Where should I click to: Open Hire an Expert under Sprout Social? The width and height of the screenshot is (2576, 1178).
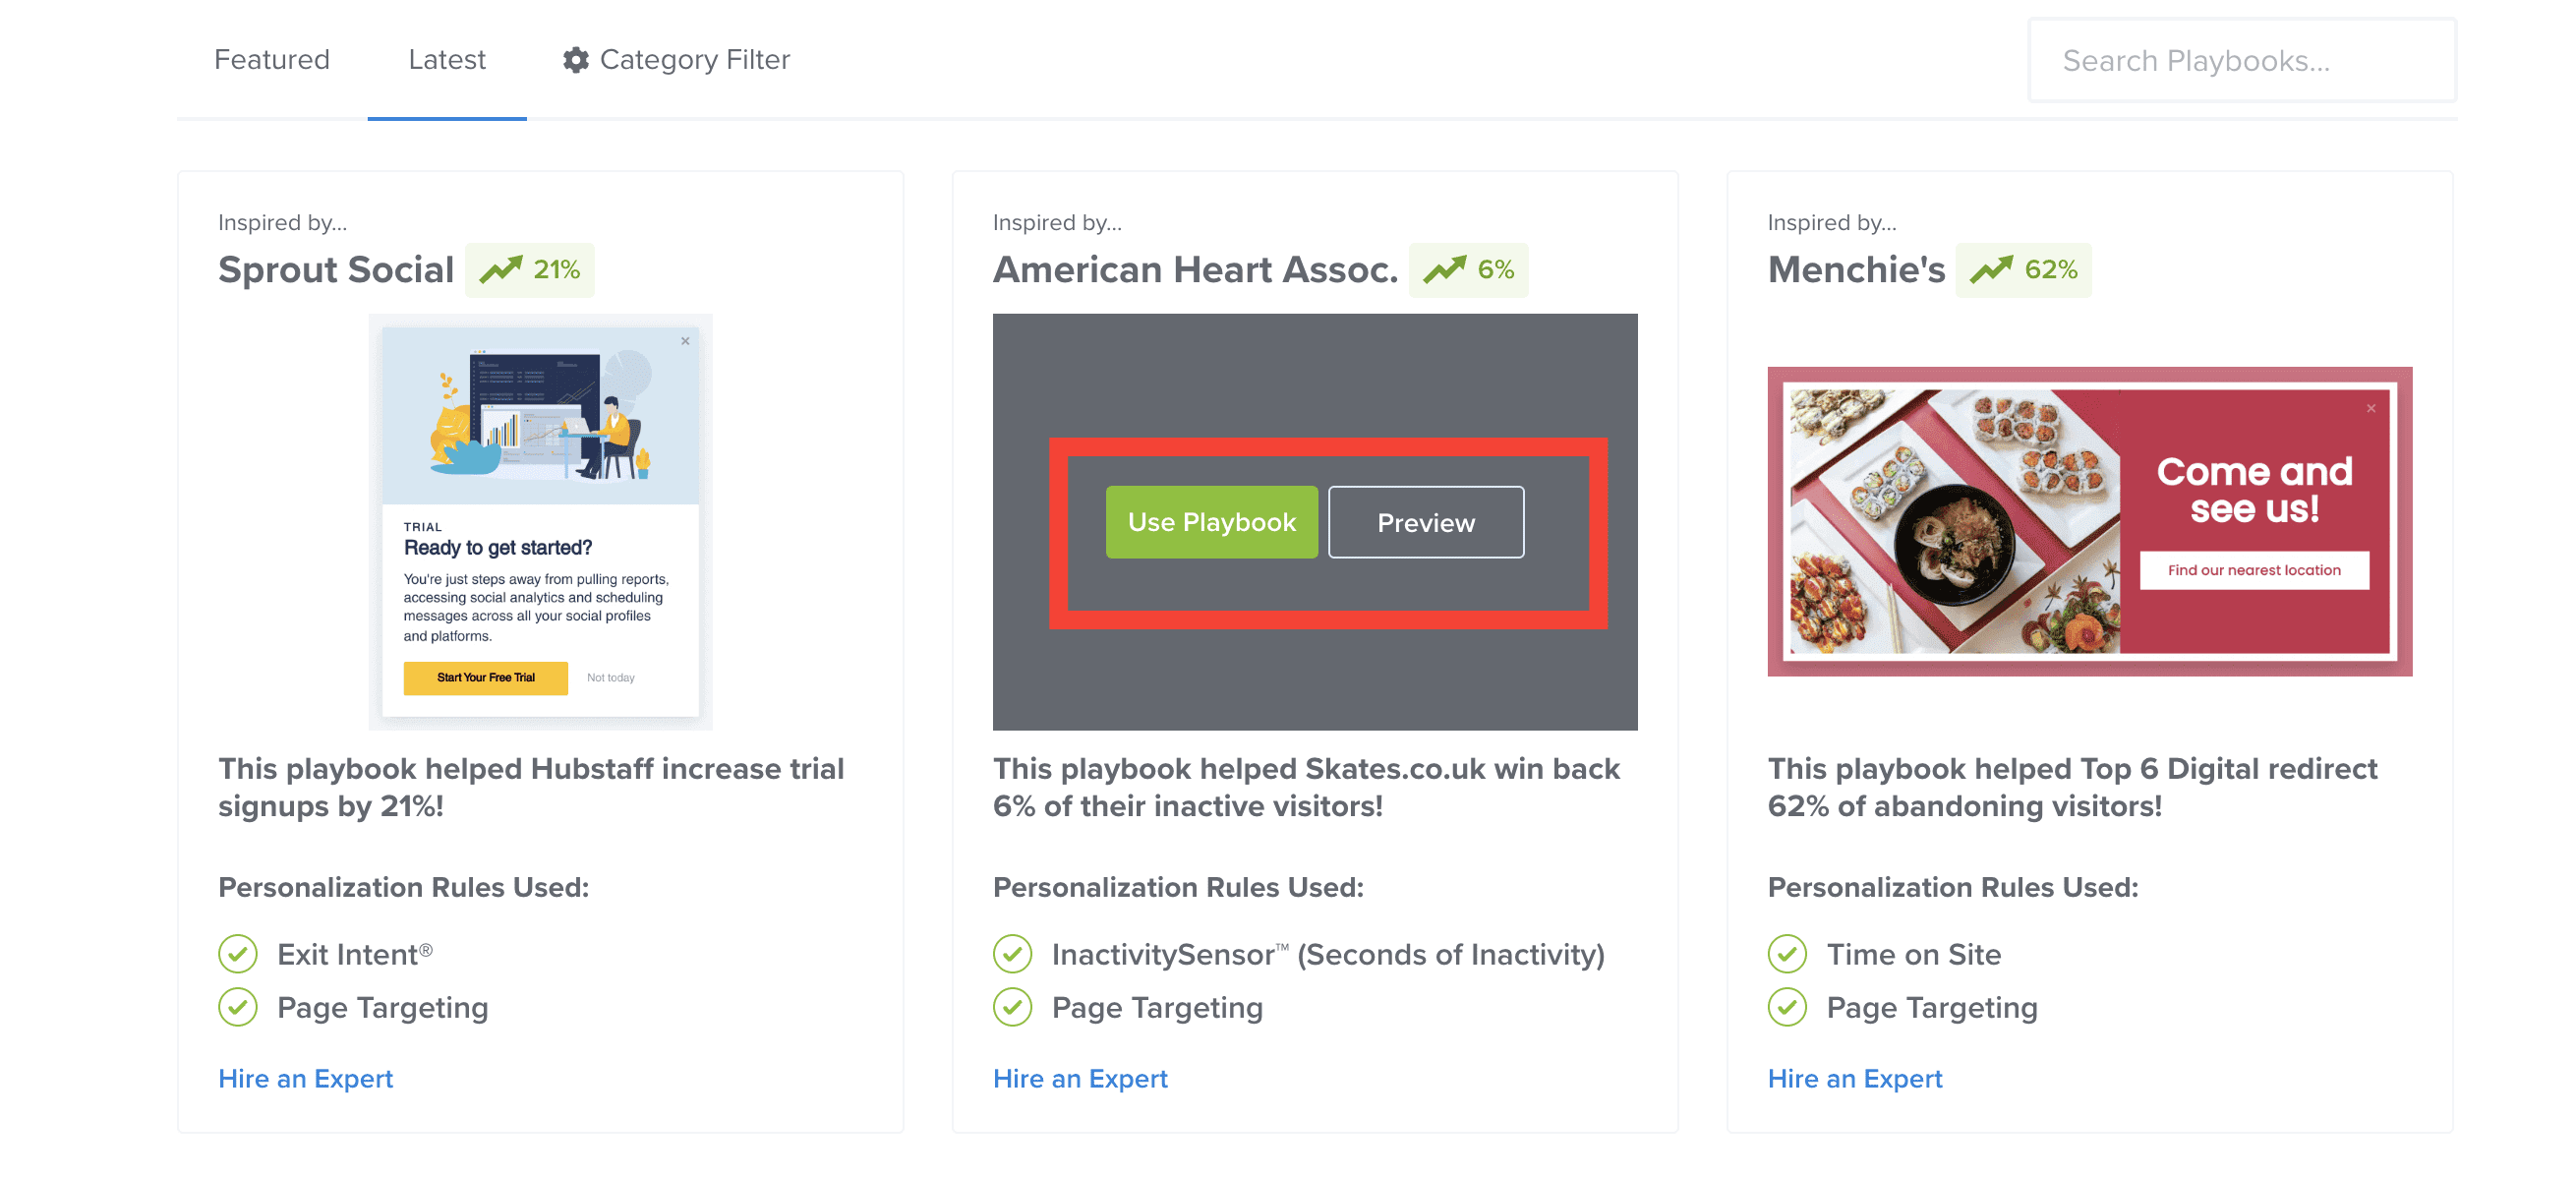tap(305, 1078)
